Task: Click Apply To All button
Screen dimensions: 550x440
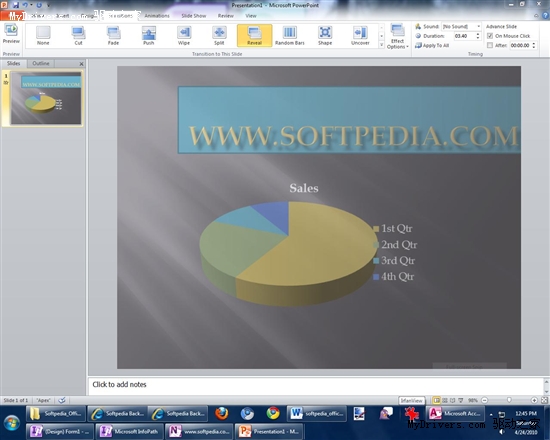Action: click(432, 46)
